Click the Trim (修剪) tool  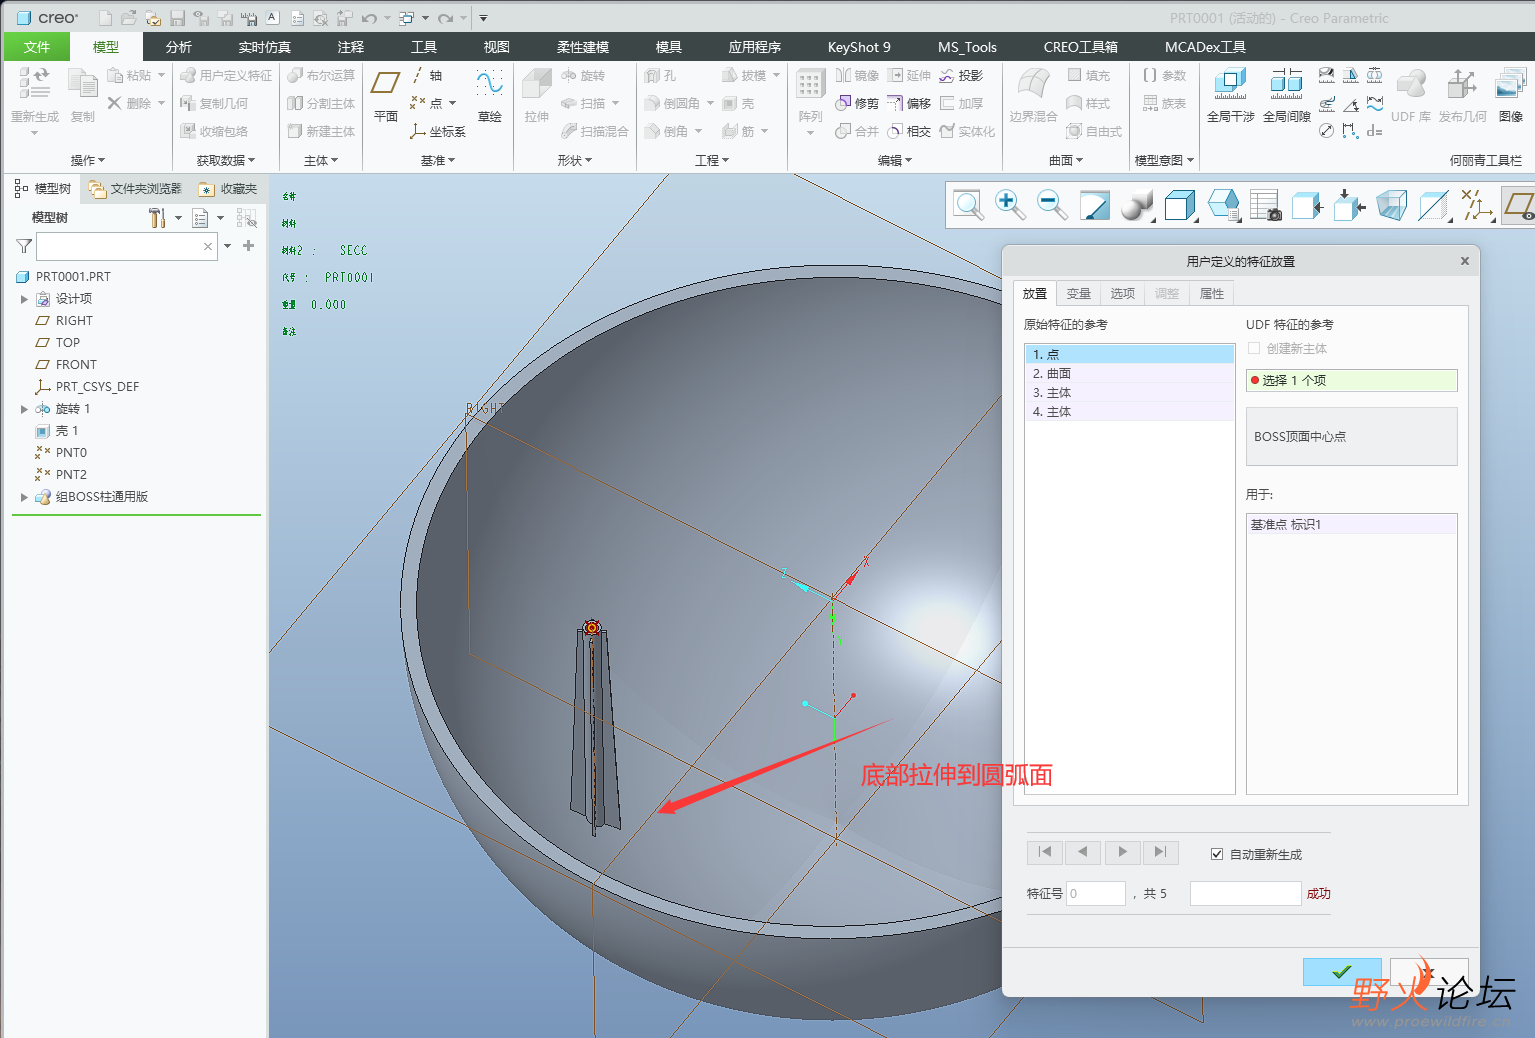pyautogui.click(x=857, y=104)
